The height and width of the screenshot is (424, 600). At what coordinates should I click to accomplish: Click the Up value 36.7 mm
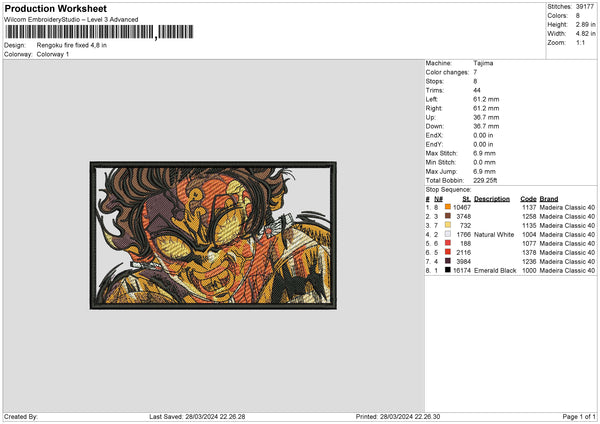click(486, 117)
